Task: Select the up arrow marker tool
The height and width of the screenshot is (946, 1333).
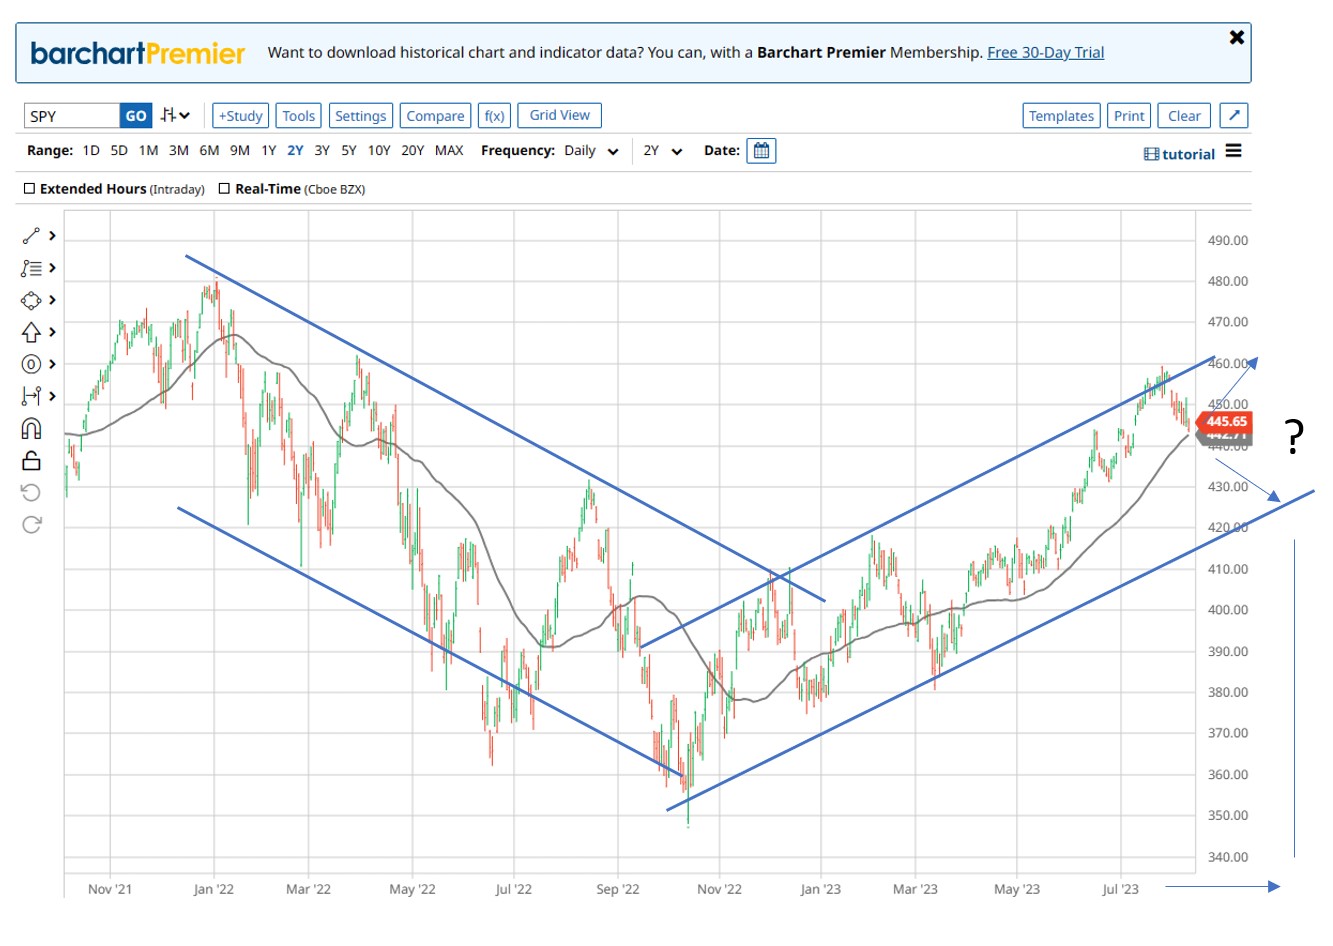Action: pos(31,332)
